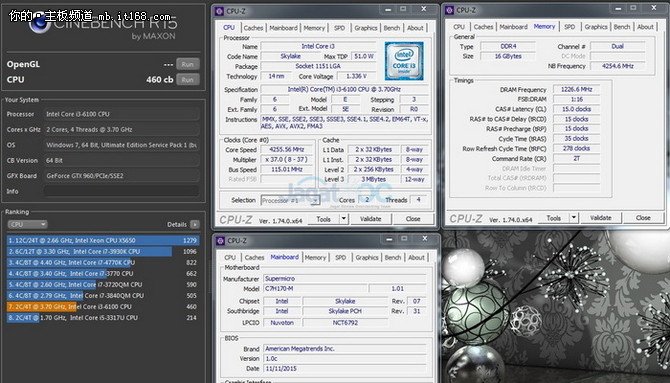The height and width of the screenshot is (383, 670).
Task: Select Bench tab in Mainboard window
Action: pyautogui.click(x=393, y=257)
